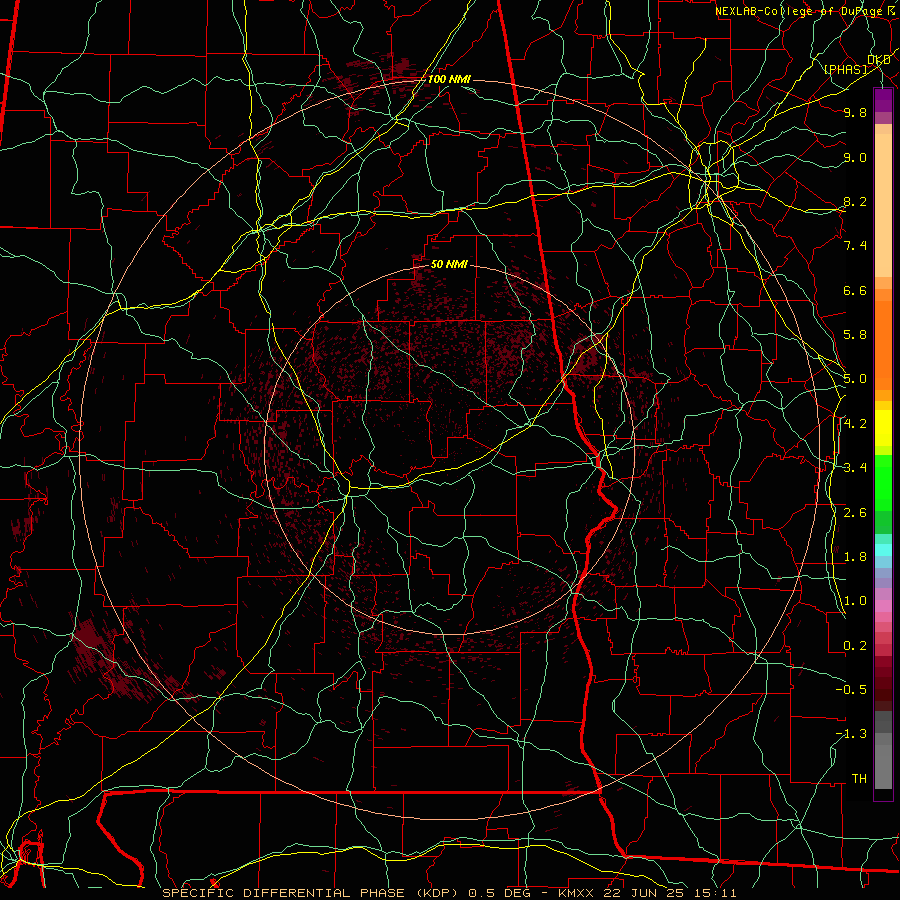
Task: Click the 8.2 scale value
Action: [x=855, y=201]
